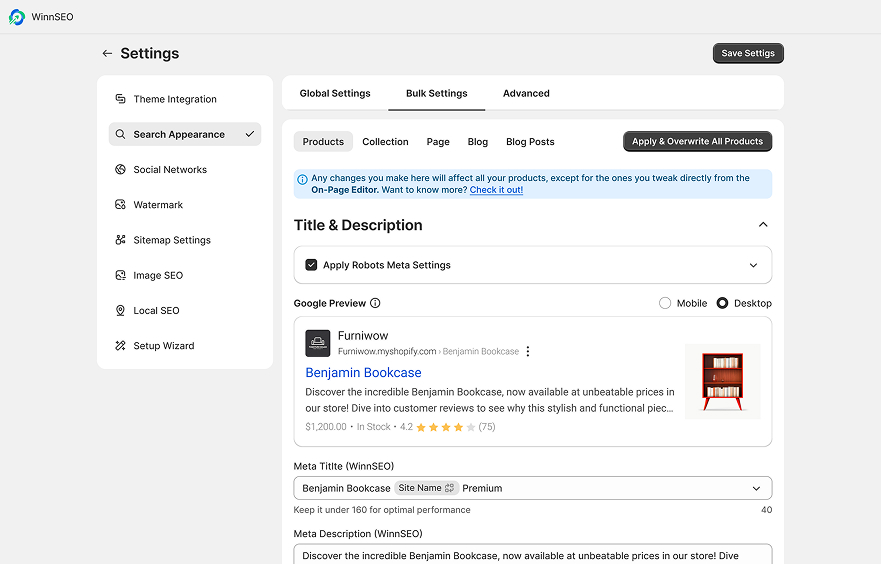Click the Setup Wizard wand icon
Viewport: 881px width, 564px height.
[120, 345]
